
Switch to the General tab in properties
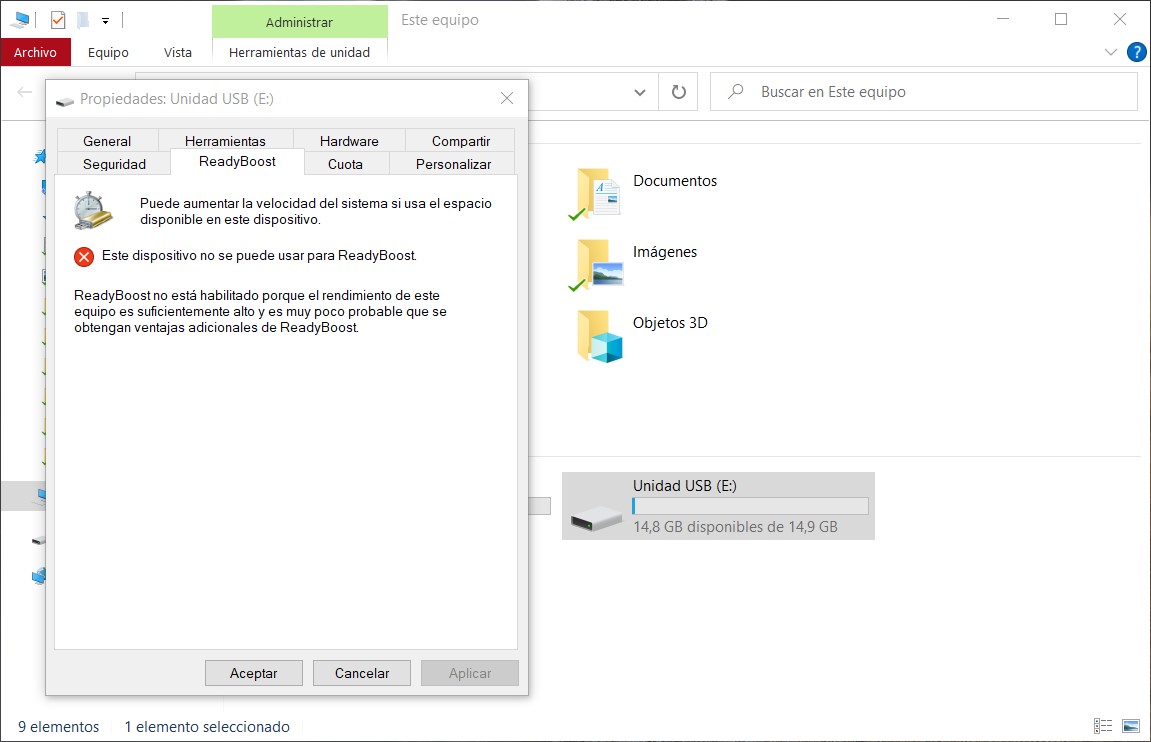(x=107, y=141)
